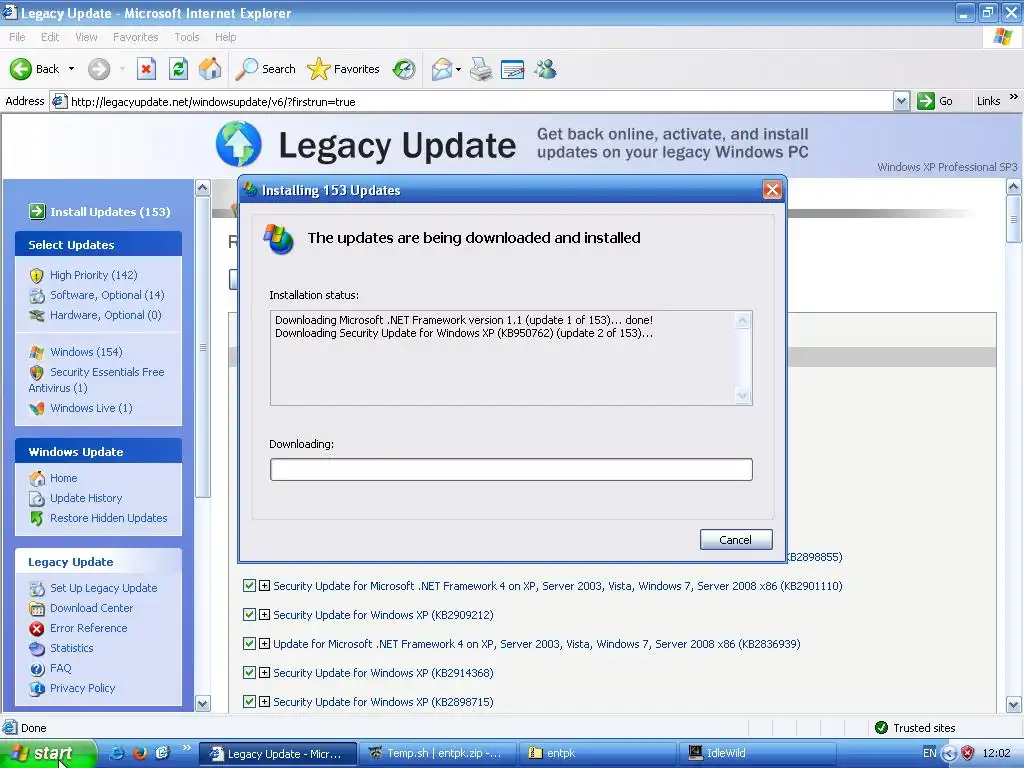Click status list scroll up arrow
Viewport: 1024px width, 768px height.
pos(743,320)
